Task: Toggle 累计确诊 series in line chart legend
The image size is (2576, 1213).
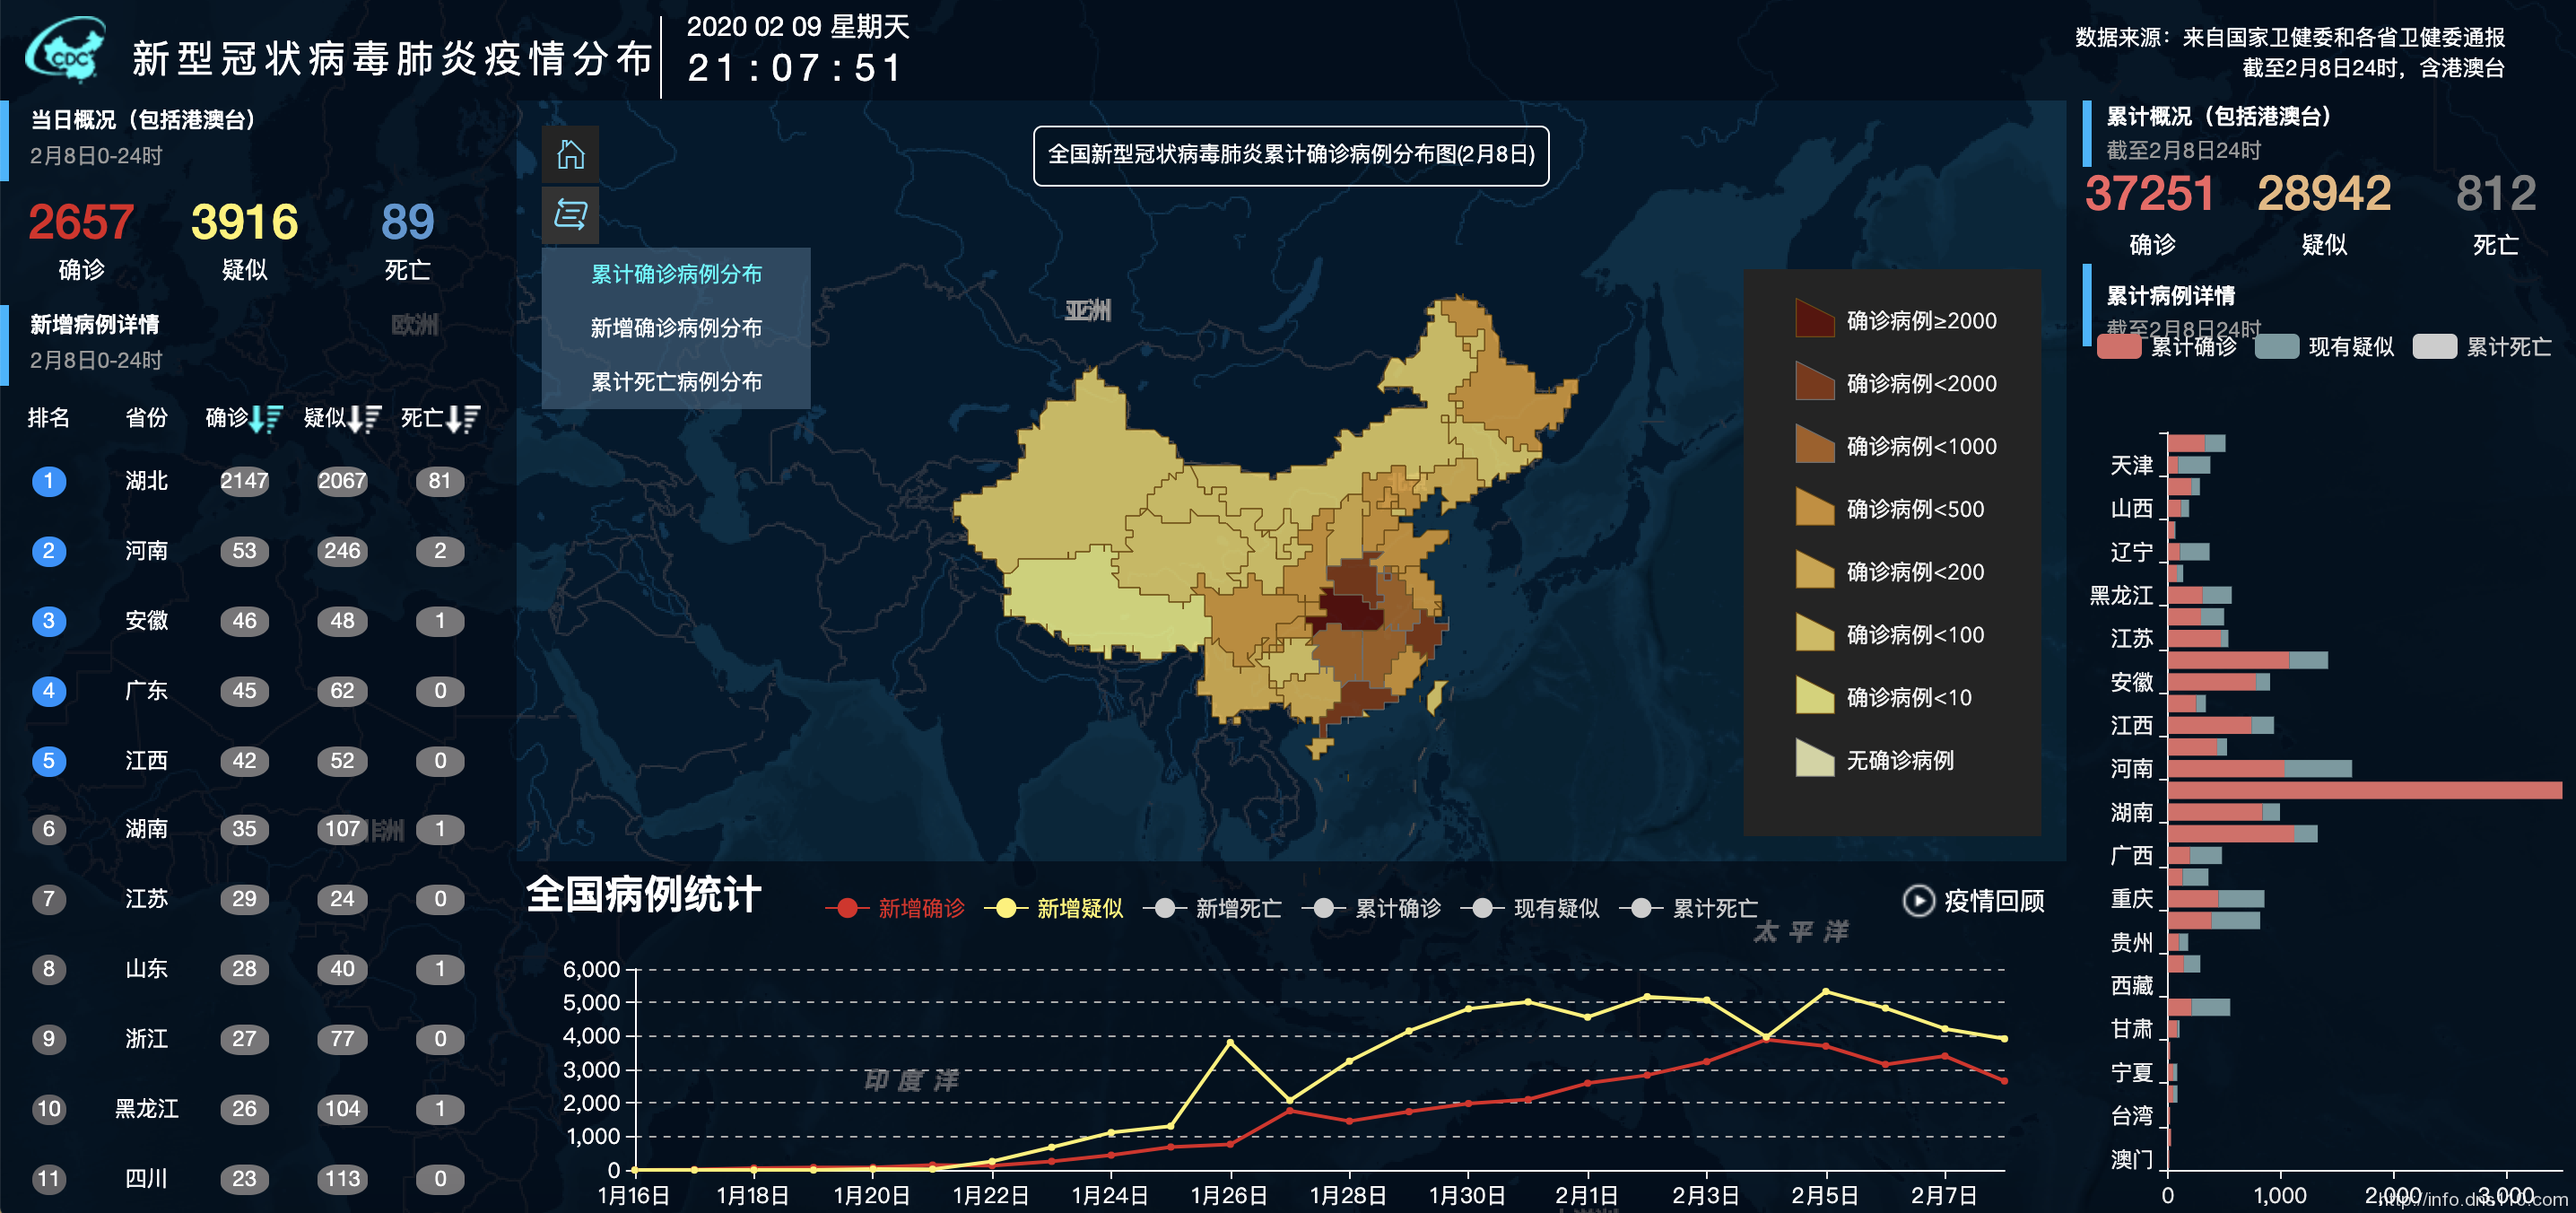Action: coord(1372,908)
